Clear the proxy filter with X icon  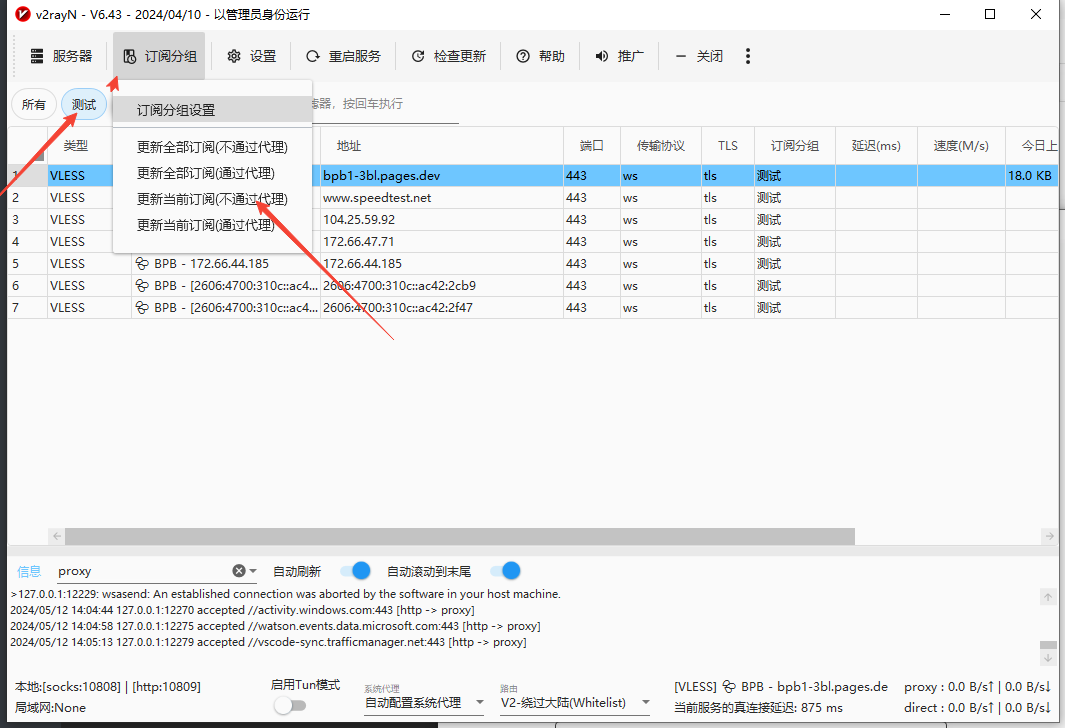(239, 571)
